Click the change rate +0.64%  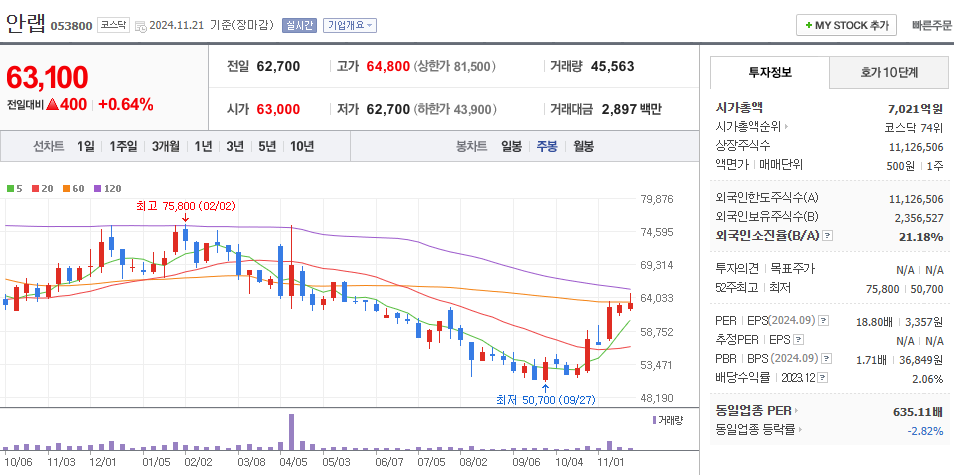click(126, 105)
